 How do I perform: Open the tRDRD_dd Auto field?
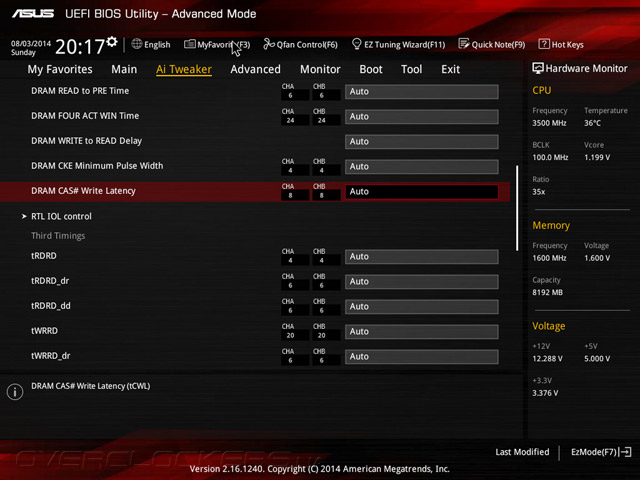[x=422, y=307]
